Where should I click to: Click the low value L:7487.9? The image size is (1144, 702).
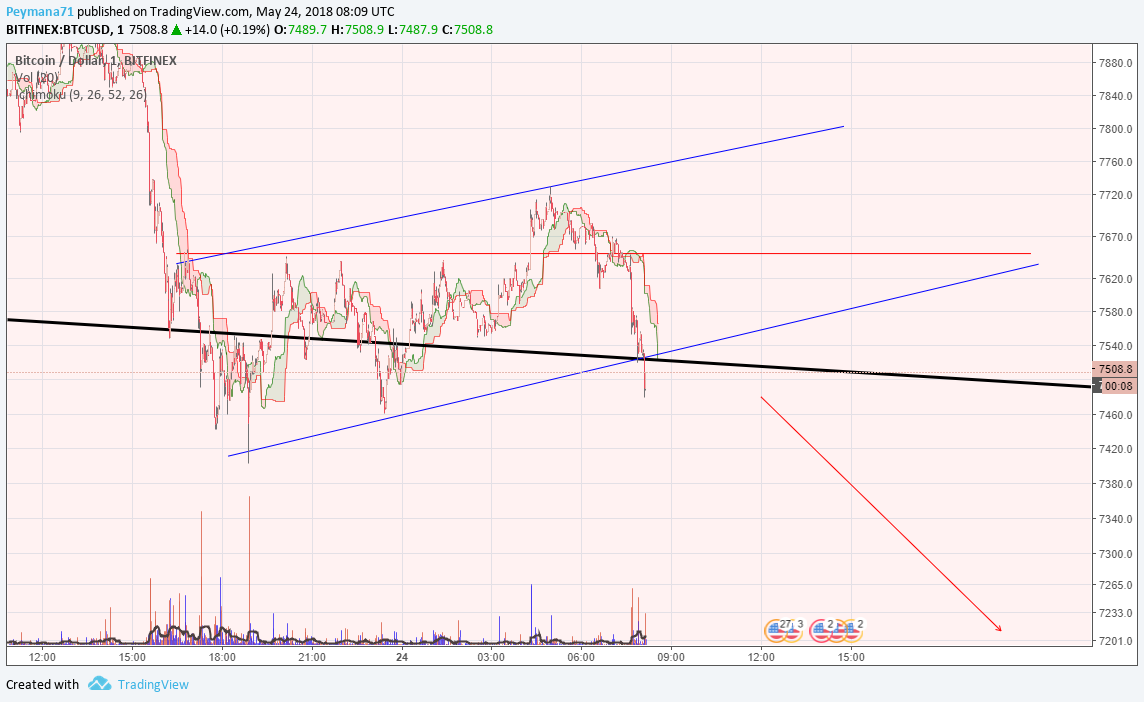[x=412, y=30]
